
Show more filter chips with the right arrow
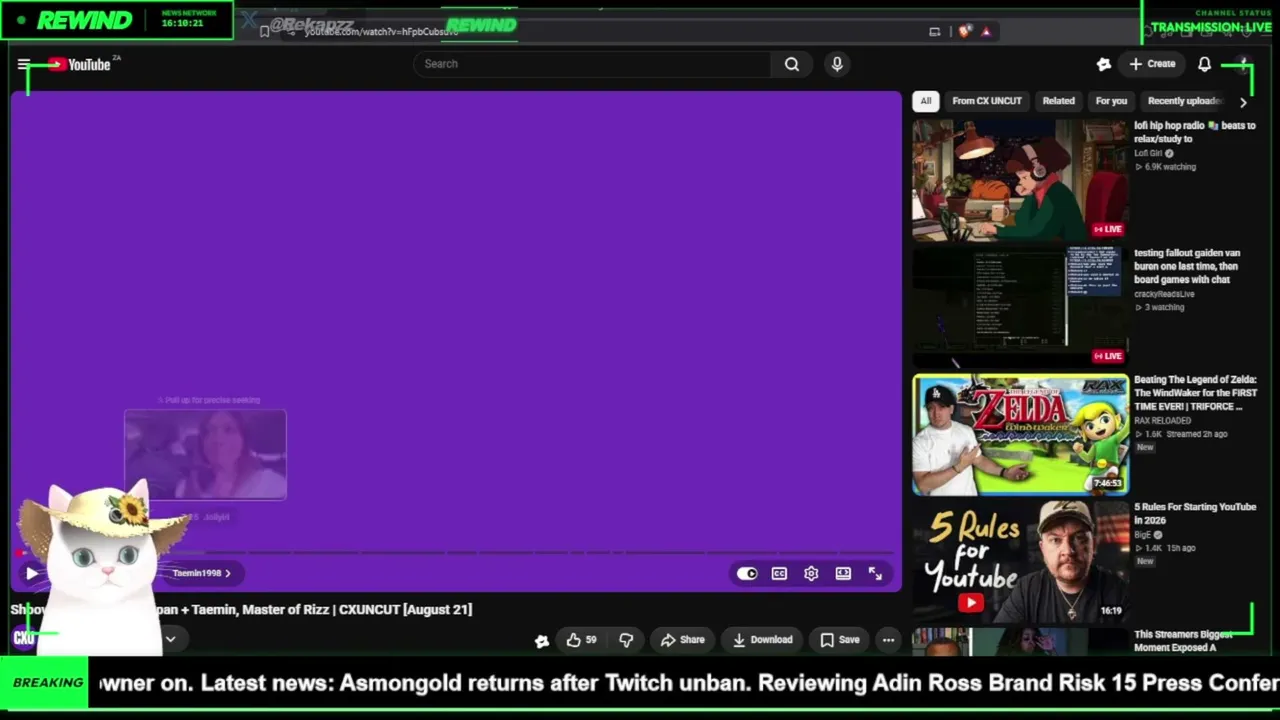click(1243, 102)
